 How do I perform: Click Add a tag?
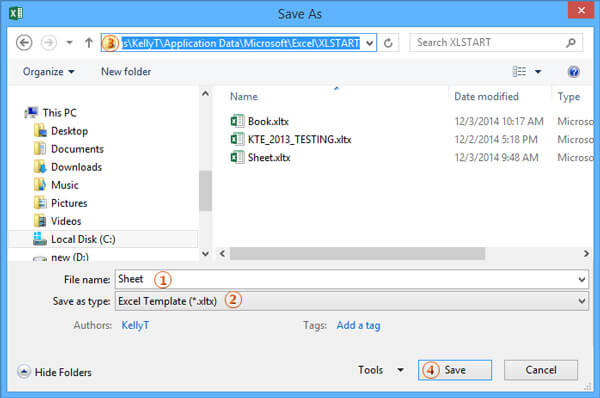(x=358, y=325)
